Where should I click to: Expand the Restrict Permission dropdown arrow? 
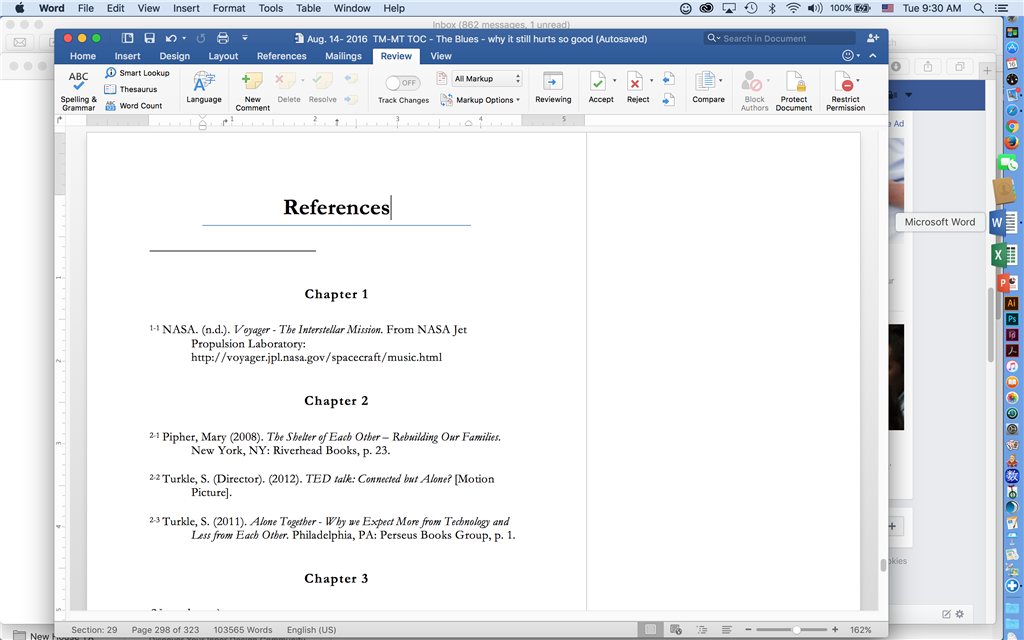click(857, 80)
